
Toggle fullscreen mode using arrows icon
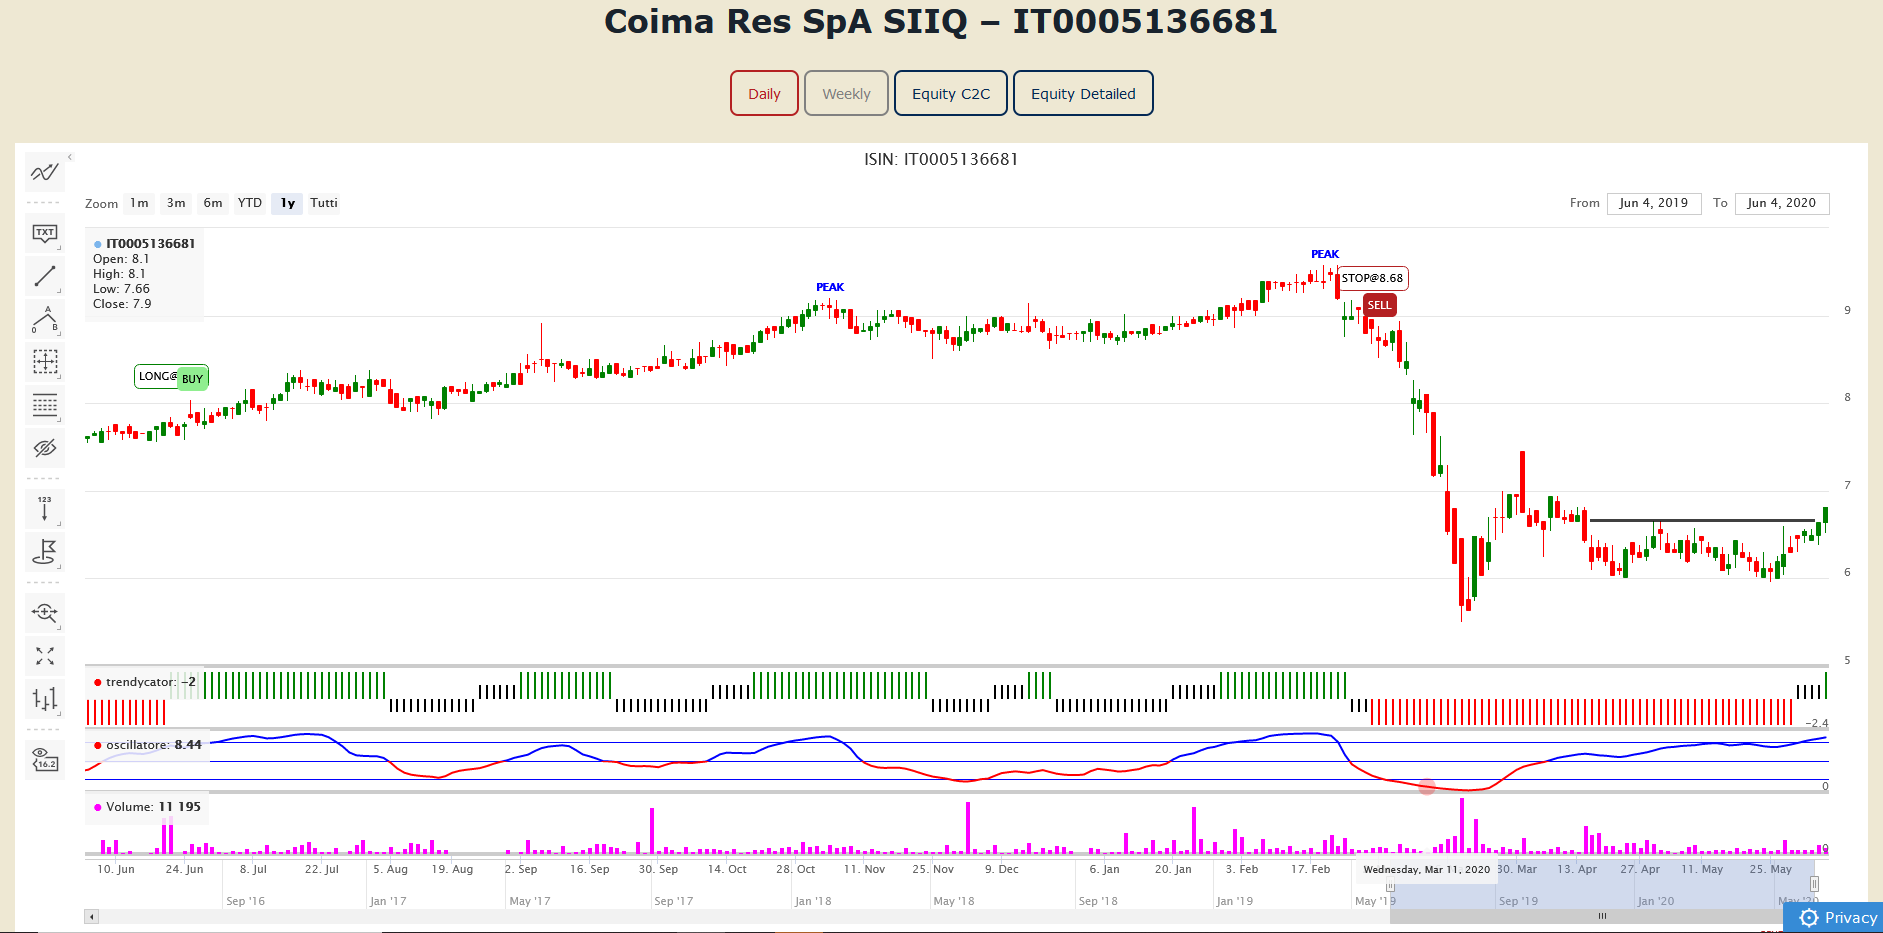point(44,656)
